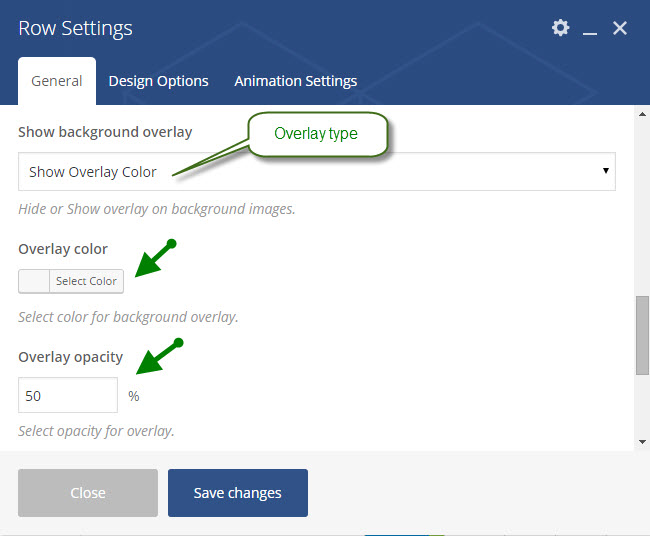This screenshot has height=536, width=650.
Task: Click the Row Settings title text
Action: tap(75, 29)
